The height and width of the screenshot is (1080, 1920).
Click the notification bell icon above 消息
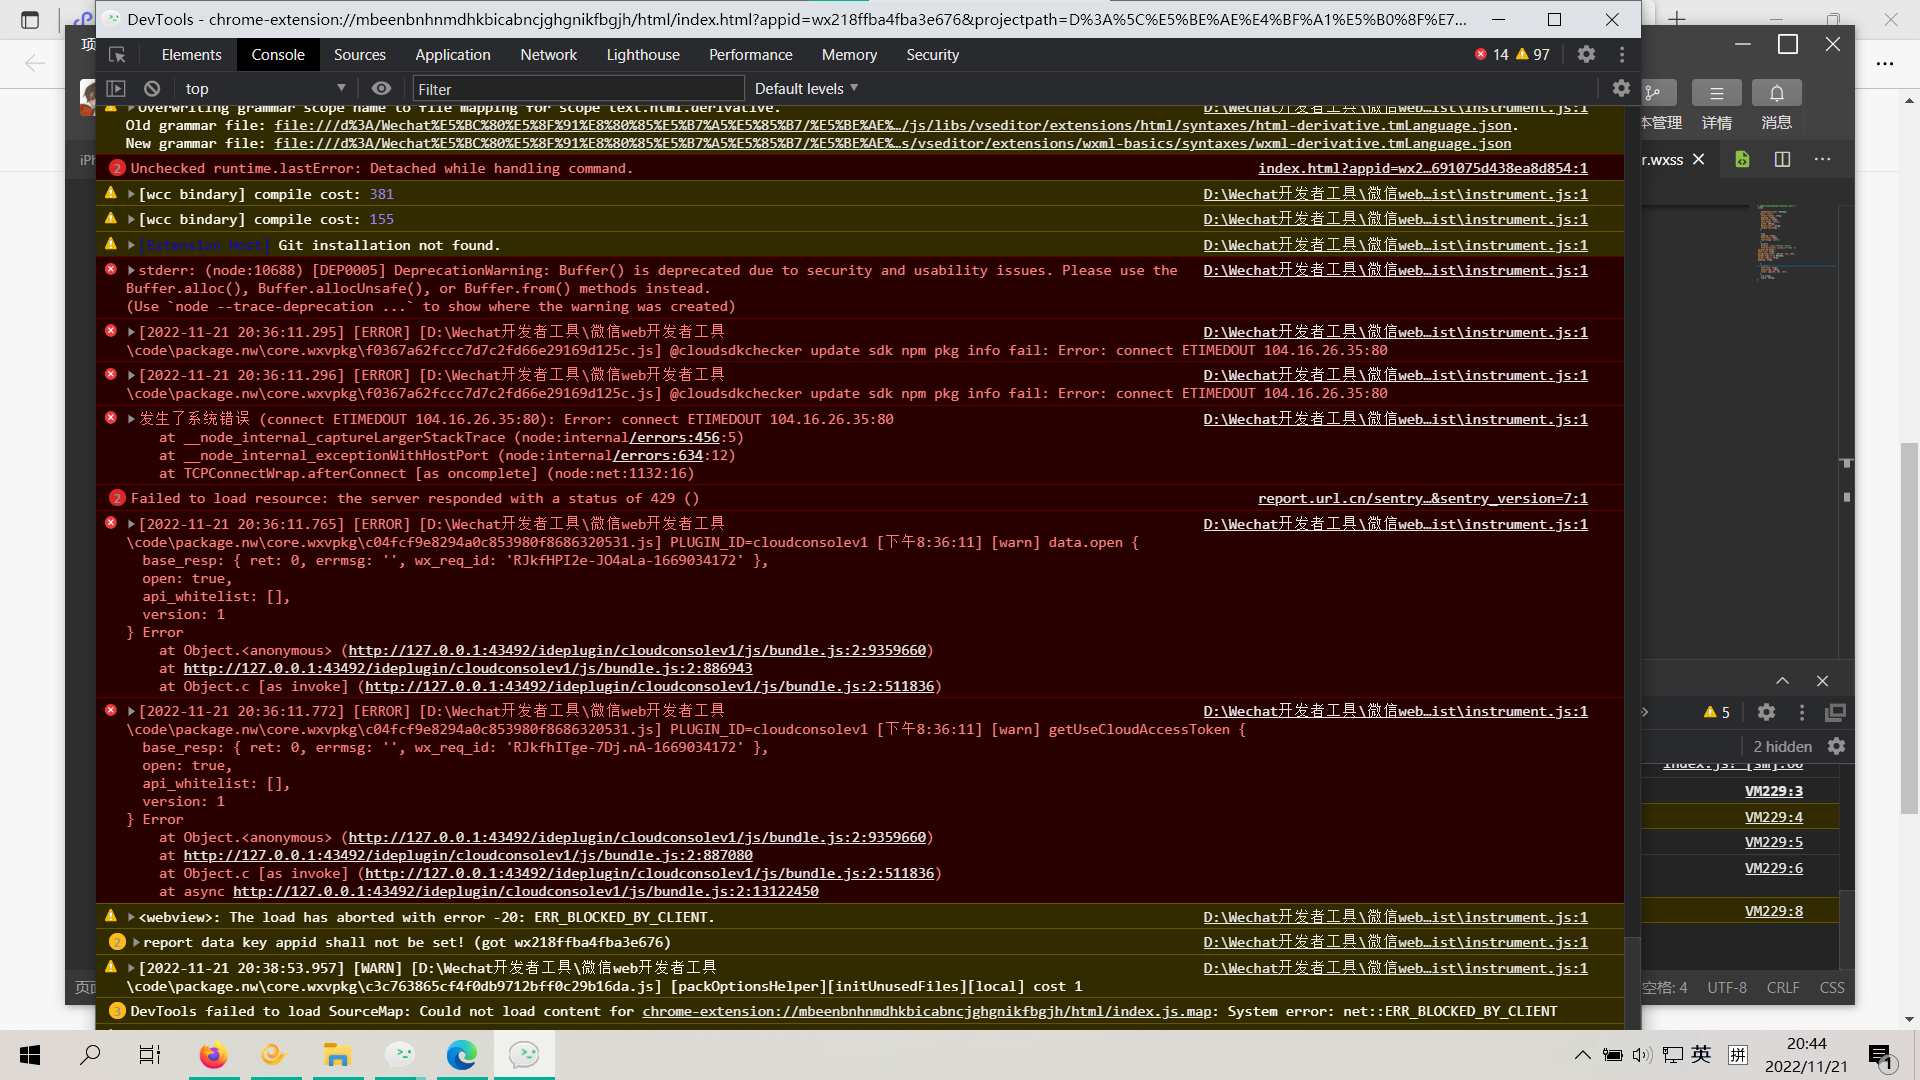(1776, 93)
